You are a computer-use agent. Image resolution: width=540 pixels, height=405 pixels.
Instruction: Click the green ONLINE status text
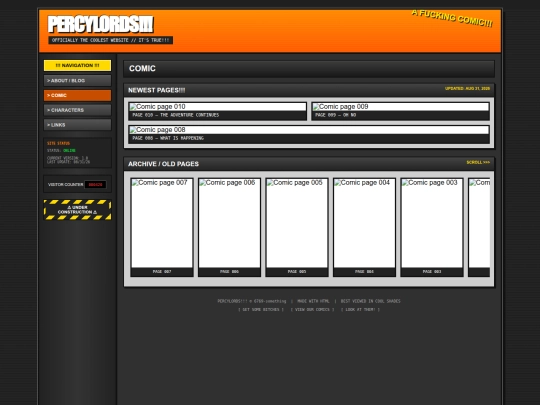69,150
